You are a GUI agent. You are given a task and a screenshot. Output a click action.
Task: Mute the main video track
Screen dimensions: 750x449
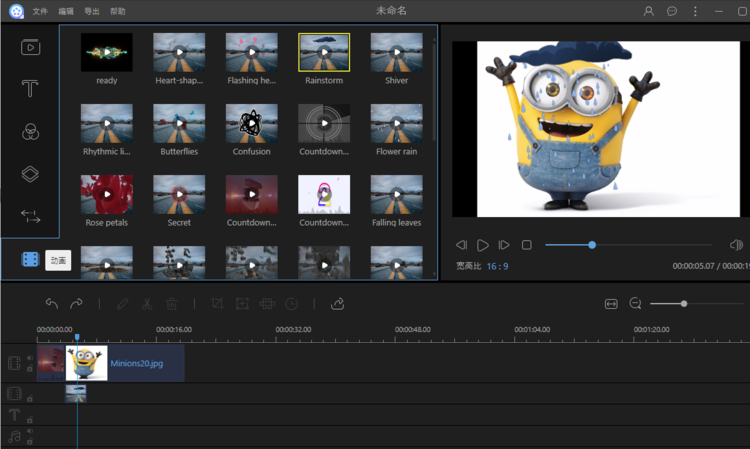(30, 358)
